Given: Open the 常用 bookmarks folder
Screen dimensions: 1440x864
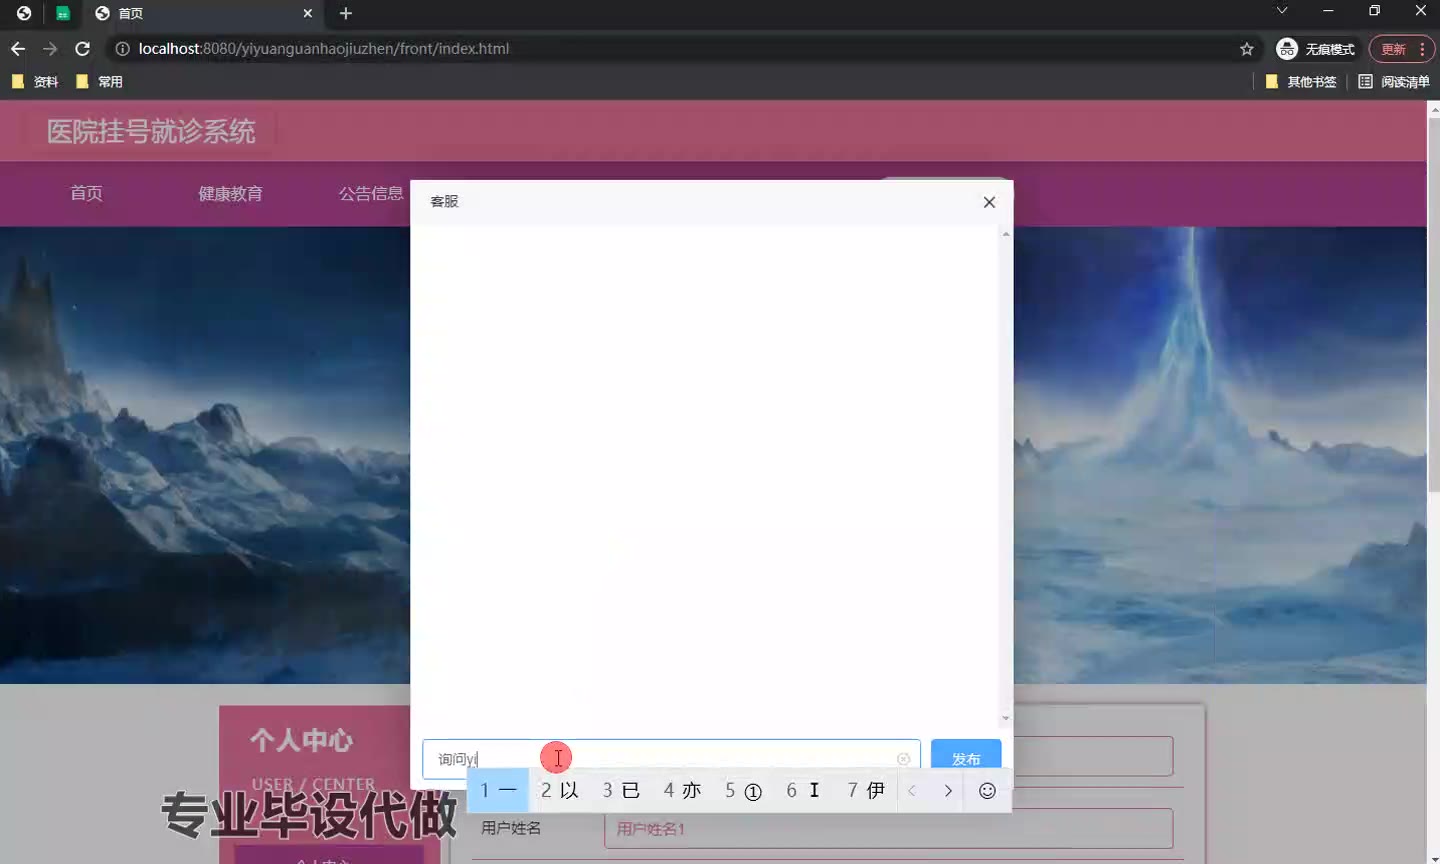Looking at the screenshot, I should [x=100, y=82].
